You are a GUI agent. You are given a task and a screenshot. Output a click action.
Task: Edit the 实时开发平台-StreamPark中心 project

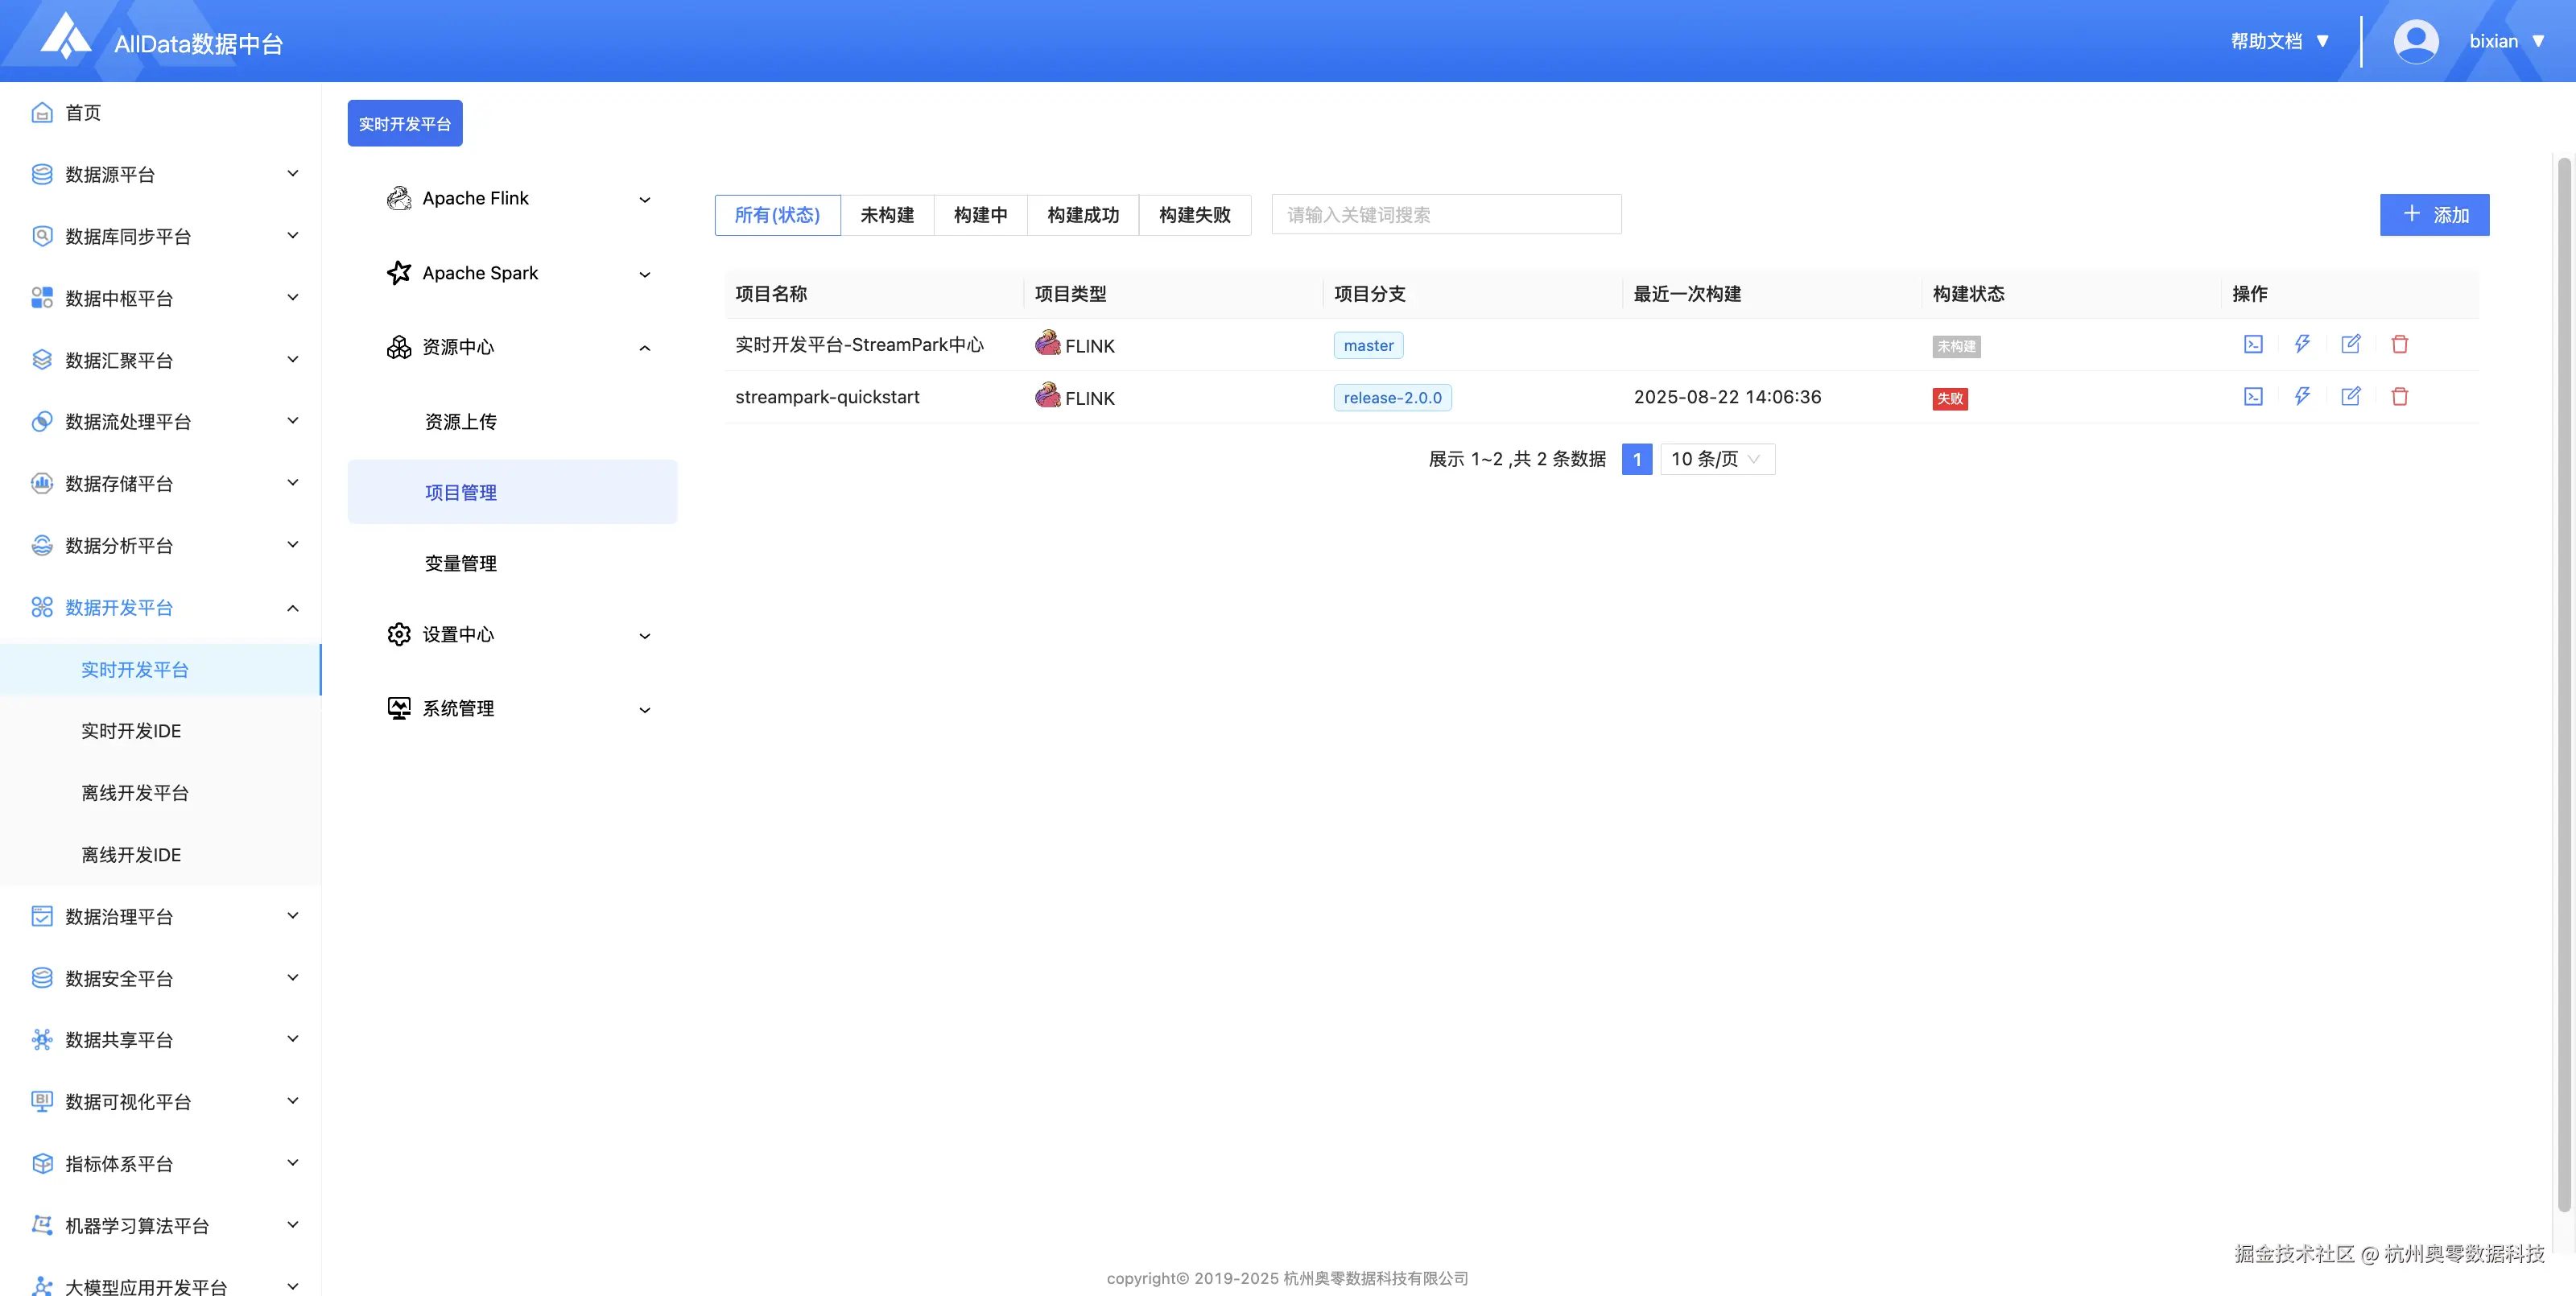point(2352,344)
